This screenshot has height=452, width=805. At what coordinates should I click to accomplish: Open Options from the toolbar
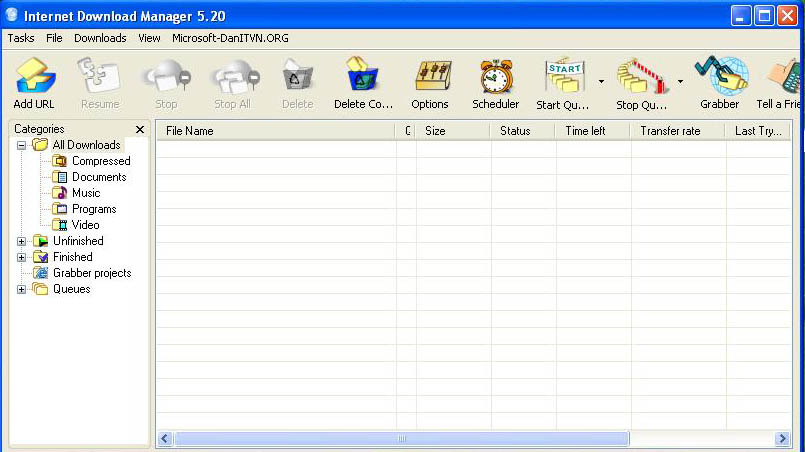(432, 77)
